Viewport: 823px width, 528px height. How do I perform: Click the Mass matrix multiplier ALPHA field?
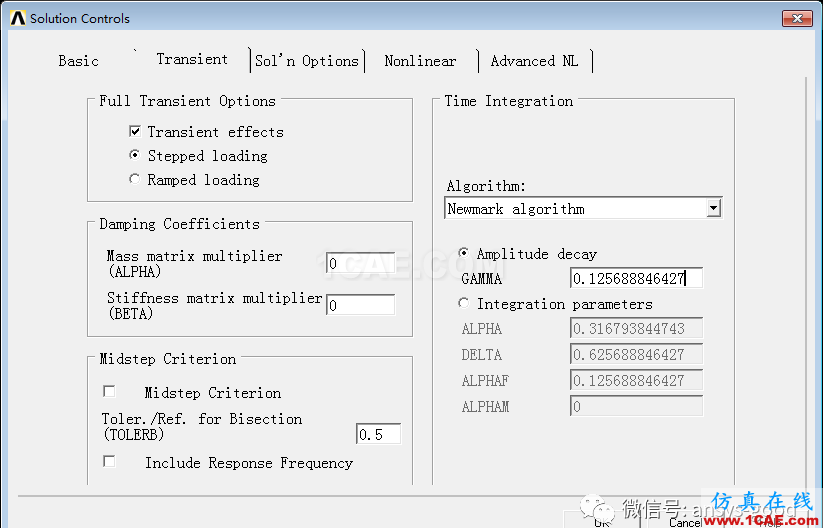click(x=361, y=263)
